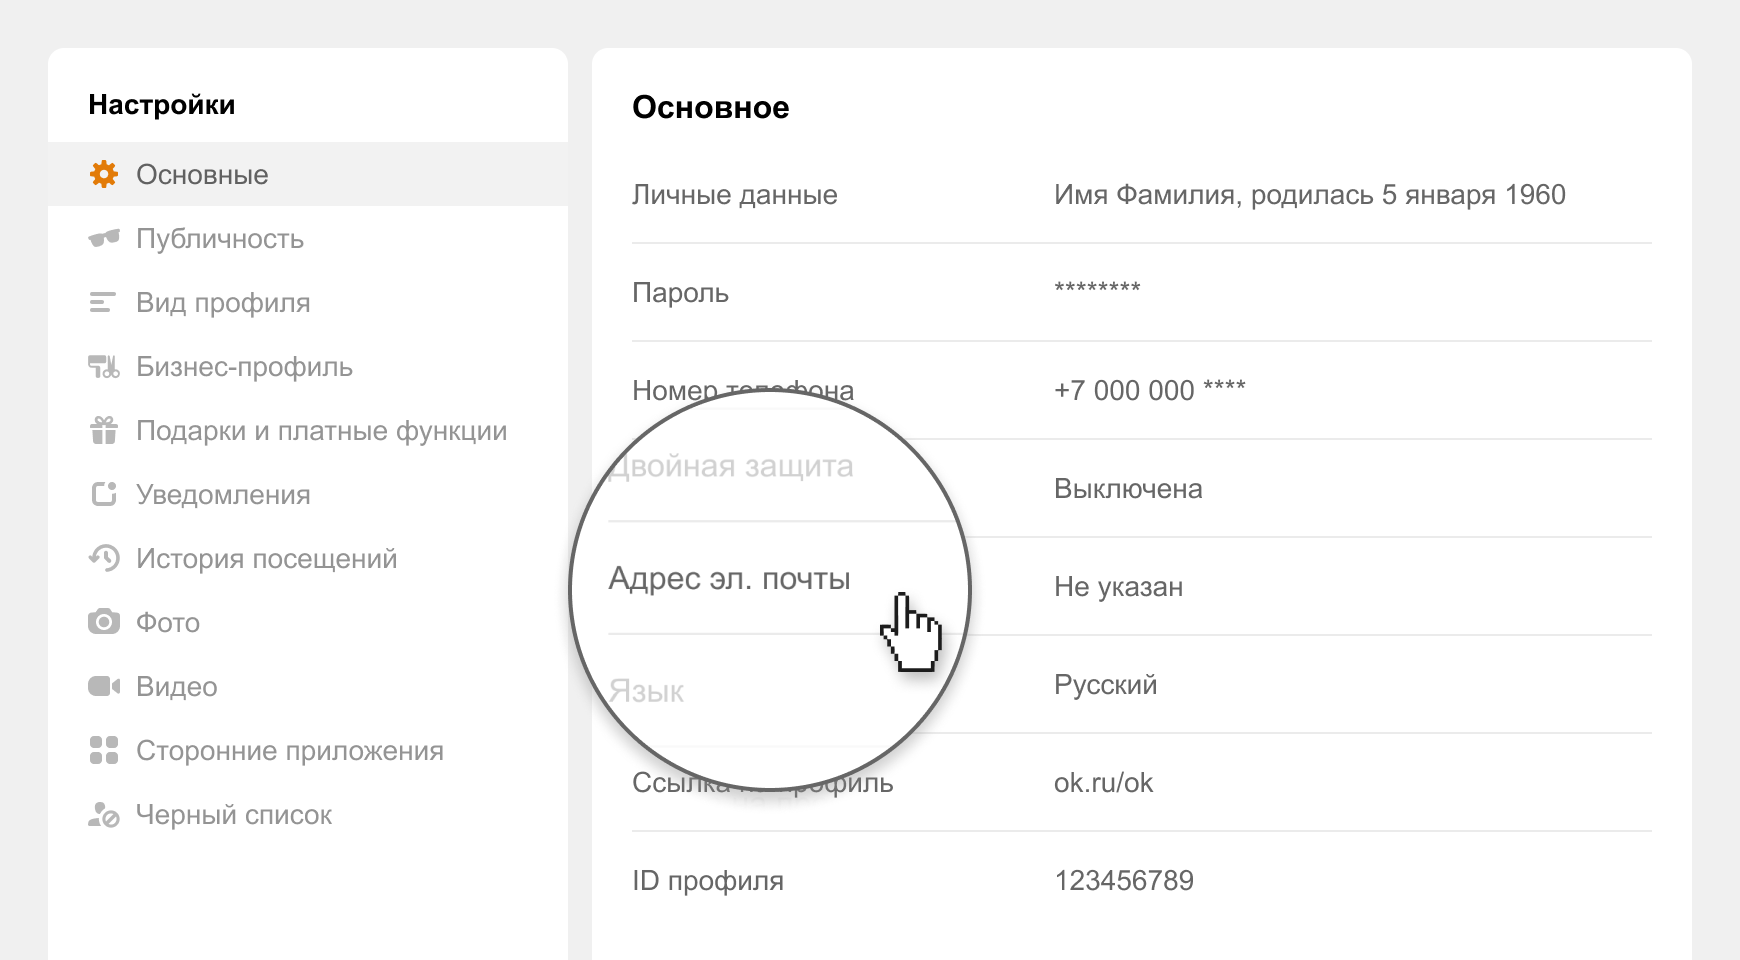Viewport: 1740px width, 960px height.
Task: Click the Выключена double protection status
Action: pyautogui.click(x=1128, y=489)
